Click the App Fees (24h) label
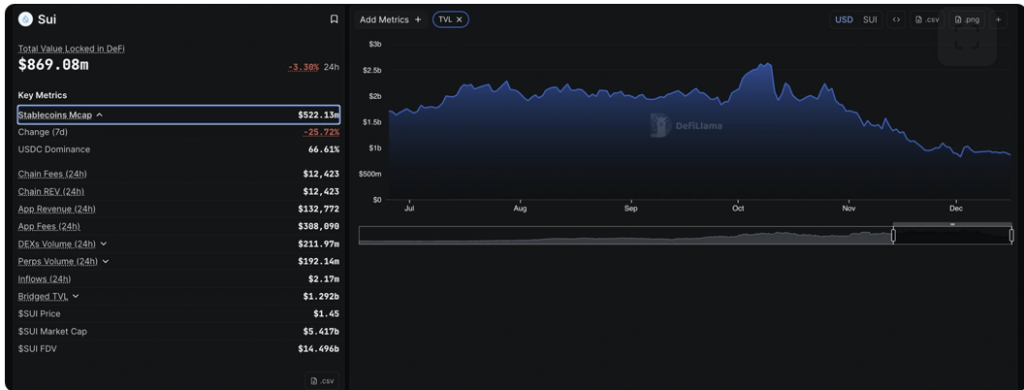1024x390 pixels. (x=49, y=226)
